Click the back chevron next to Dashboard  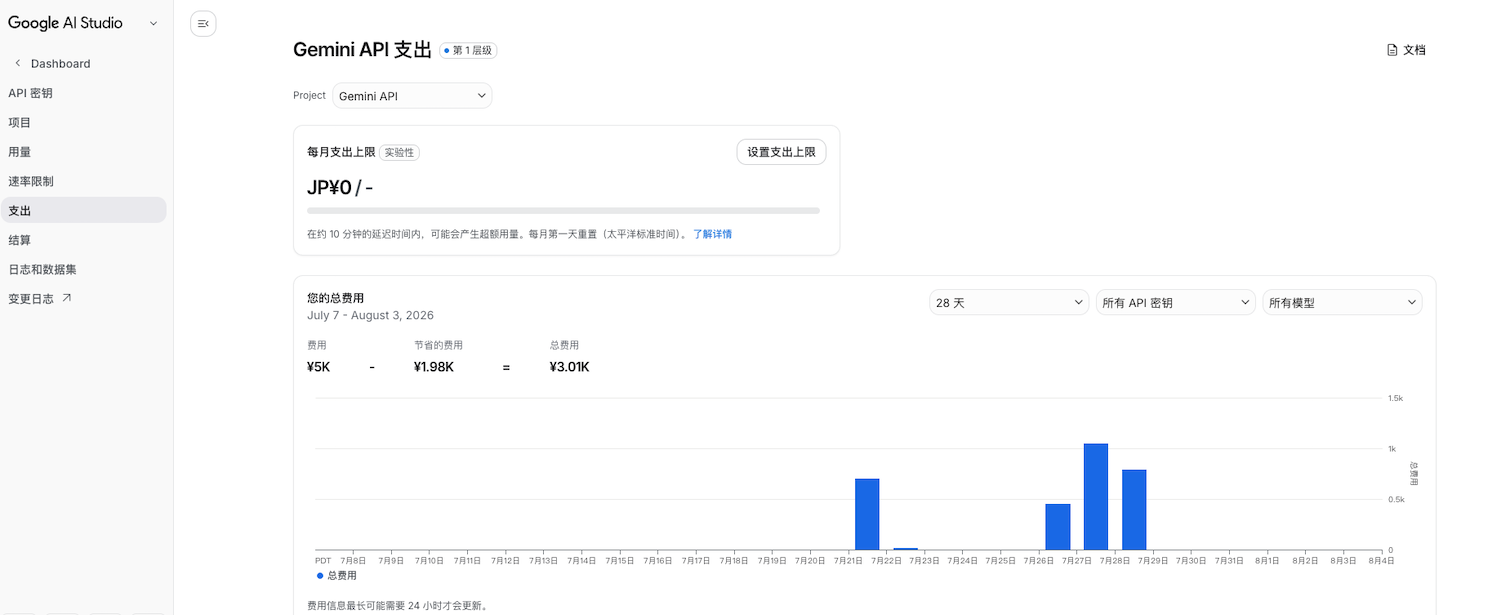coord(17,63)
